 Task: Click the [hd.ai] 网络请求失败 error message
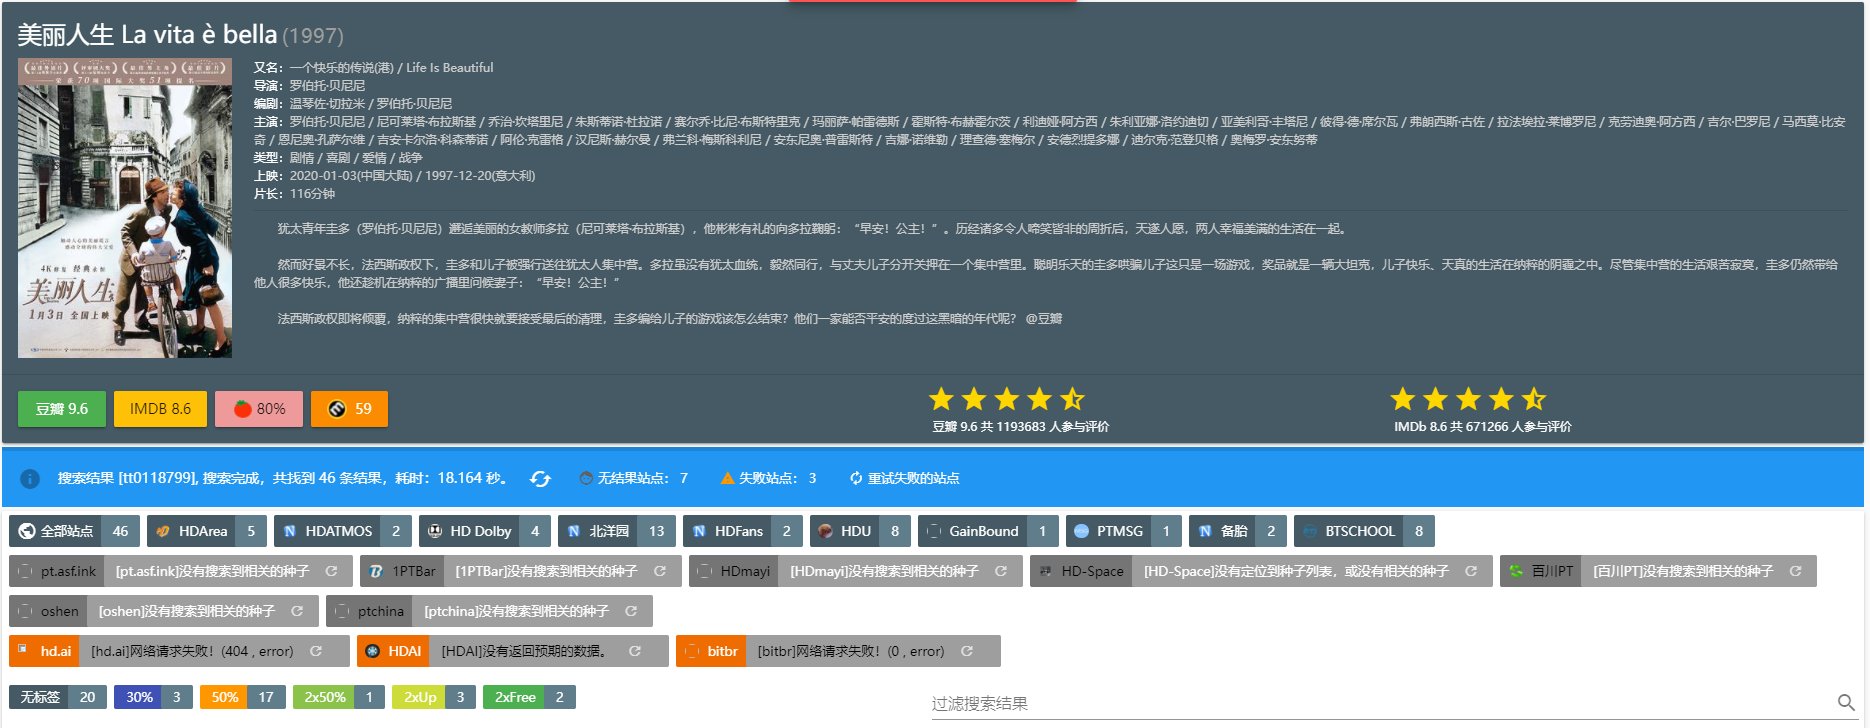[x=192, y=651]
